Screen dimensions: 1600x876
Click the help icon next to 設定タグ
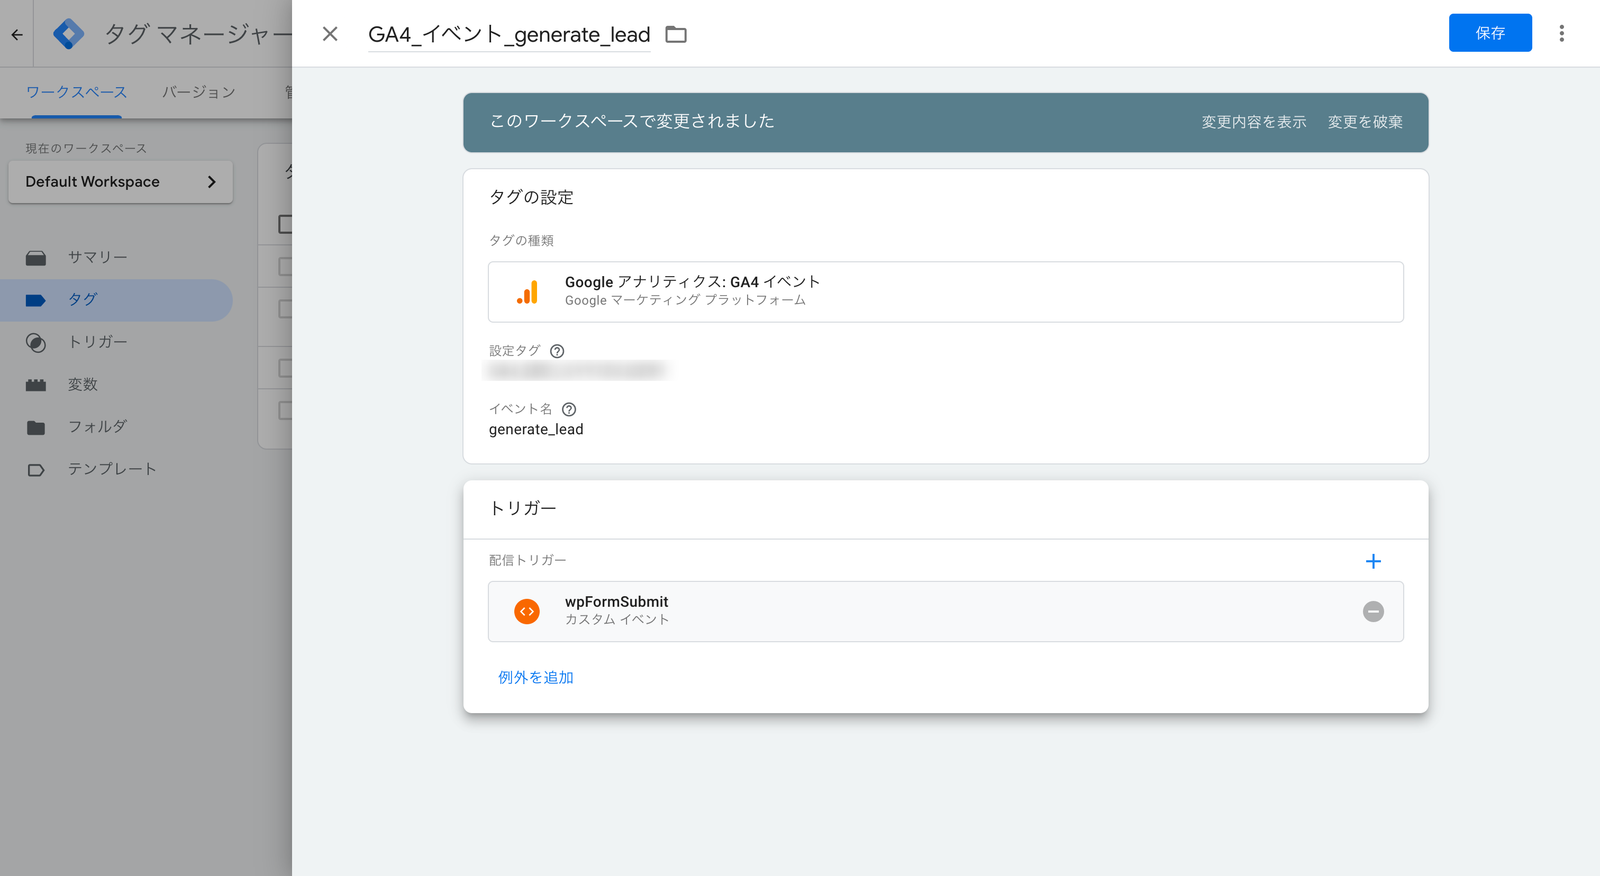pos(557,351)
